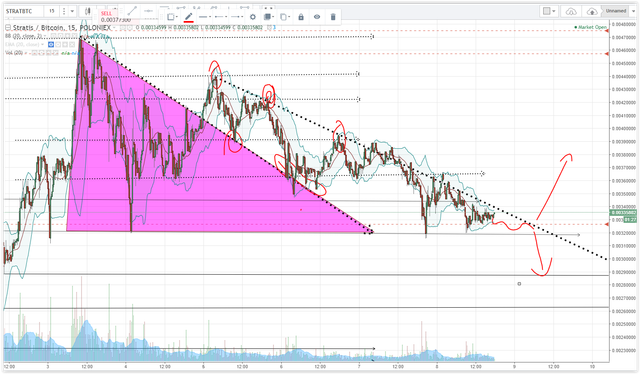Image resolution: width=640 pixels, height=374 pixels.
Task: Delete the selected drawing with the trash icon
Action: click(333, 17)
